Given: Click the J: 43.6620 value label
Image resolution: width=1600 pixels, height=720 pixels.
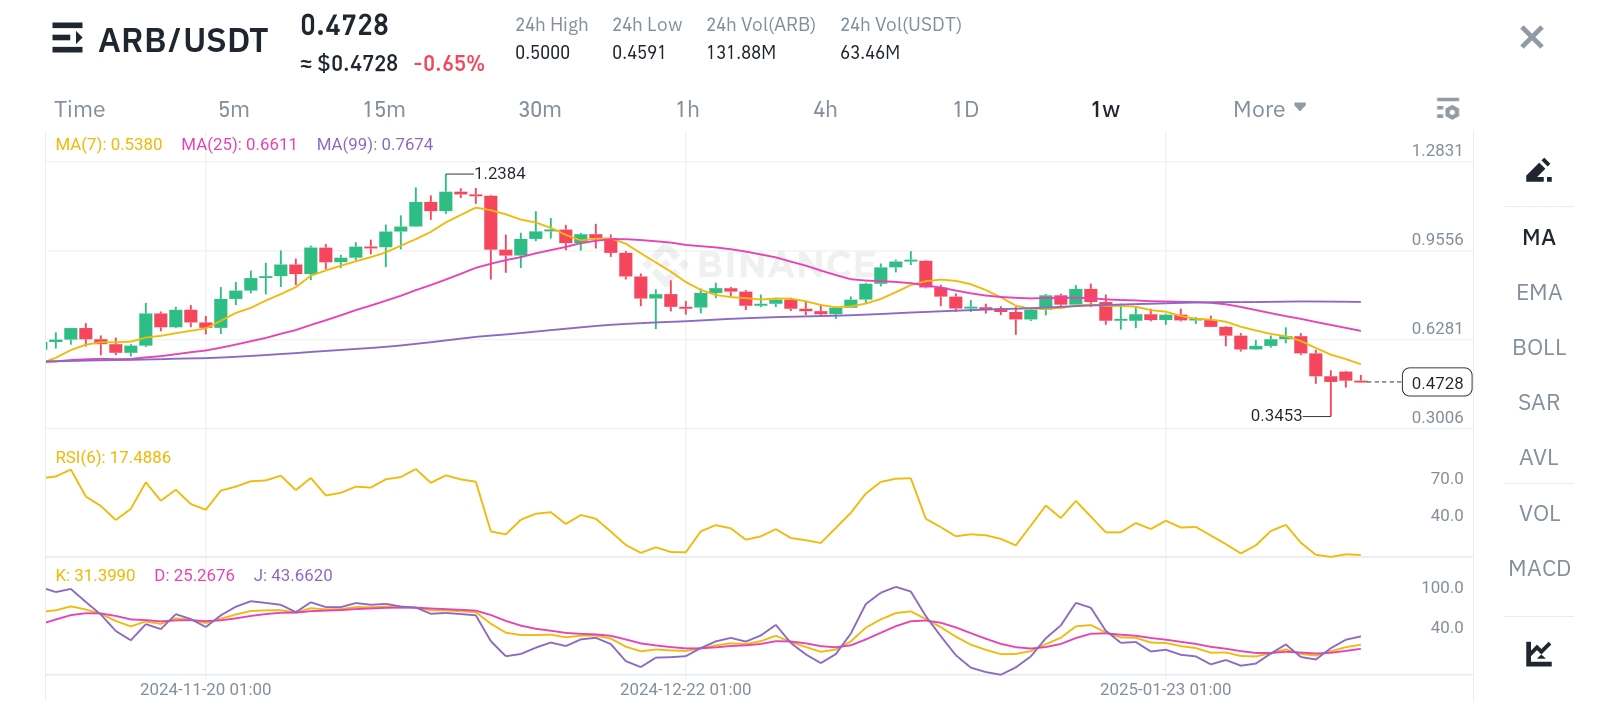Looking at the screenshot, I should click(x=293, y=575).
